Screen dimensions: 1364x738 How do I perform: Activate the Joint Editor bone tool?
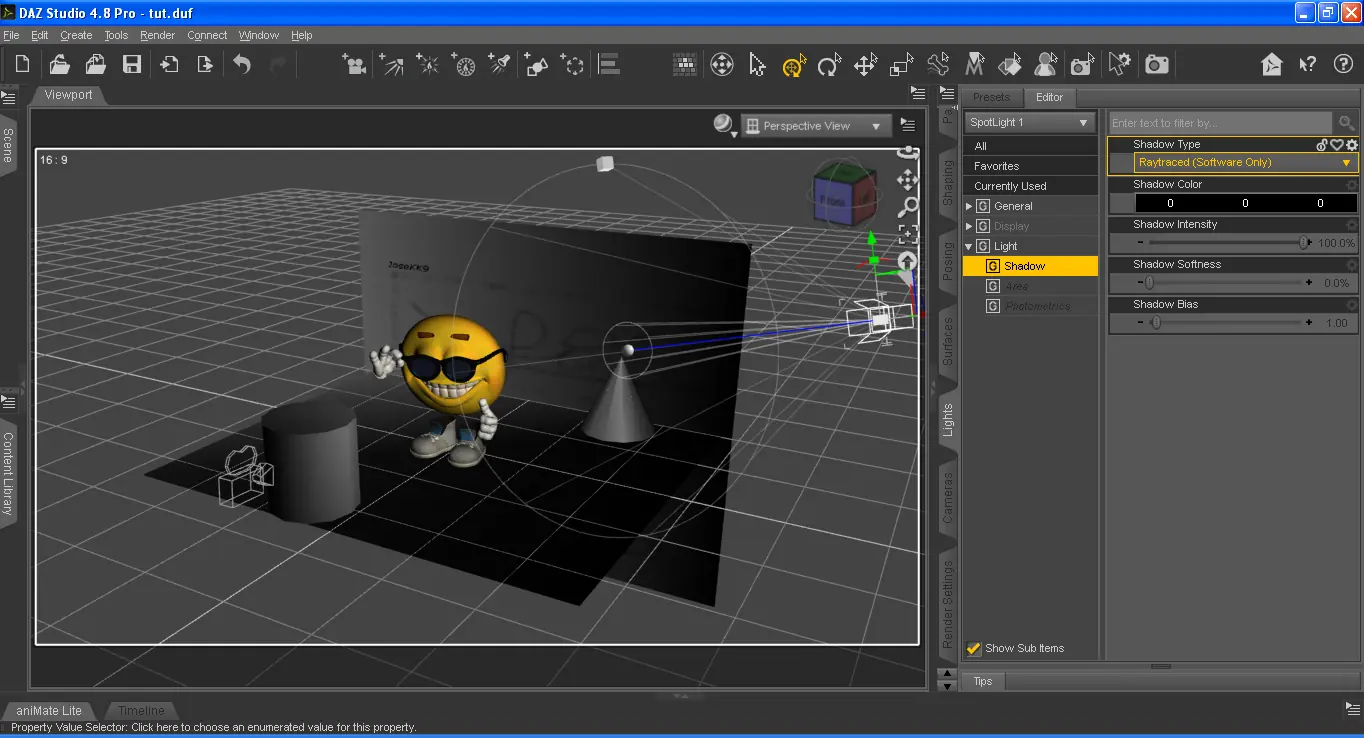tap(937, 65)
